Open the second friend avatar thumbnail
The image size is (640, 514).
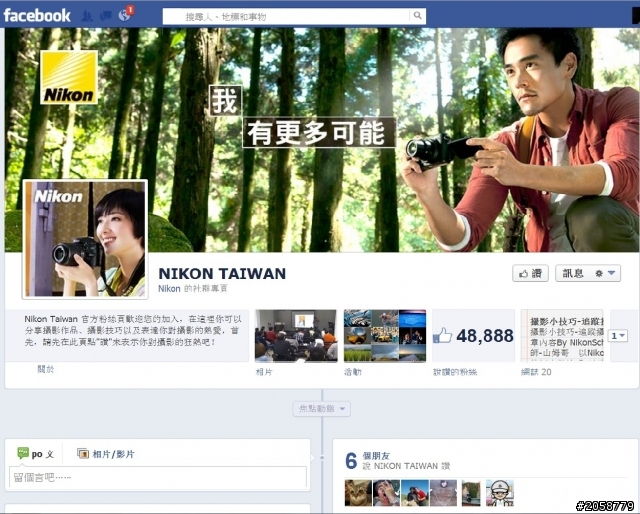[387, 493]
